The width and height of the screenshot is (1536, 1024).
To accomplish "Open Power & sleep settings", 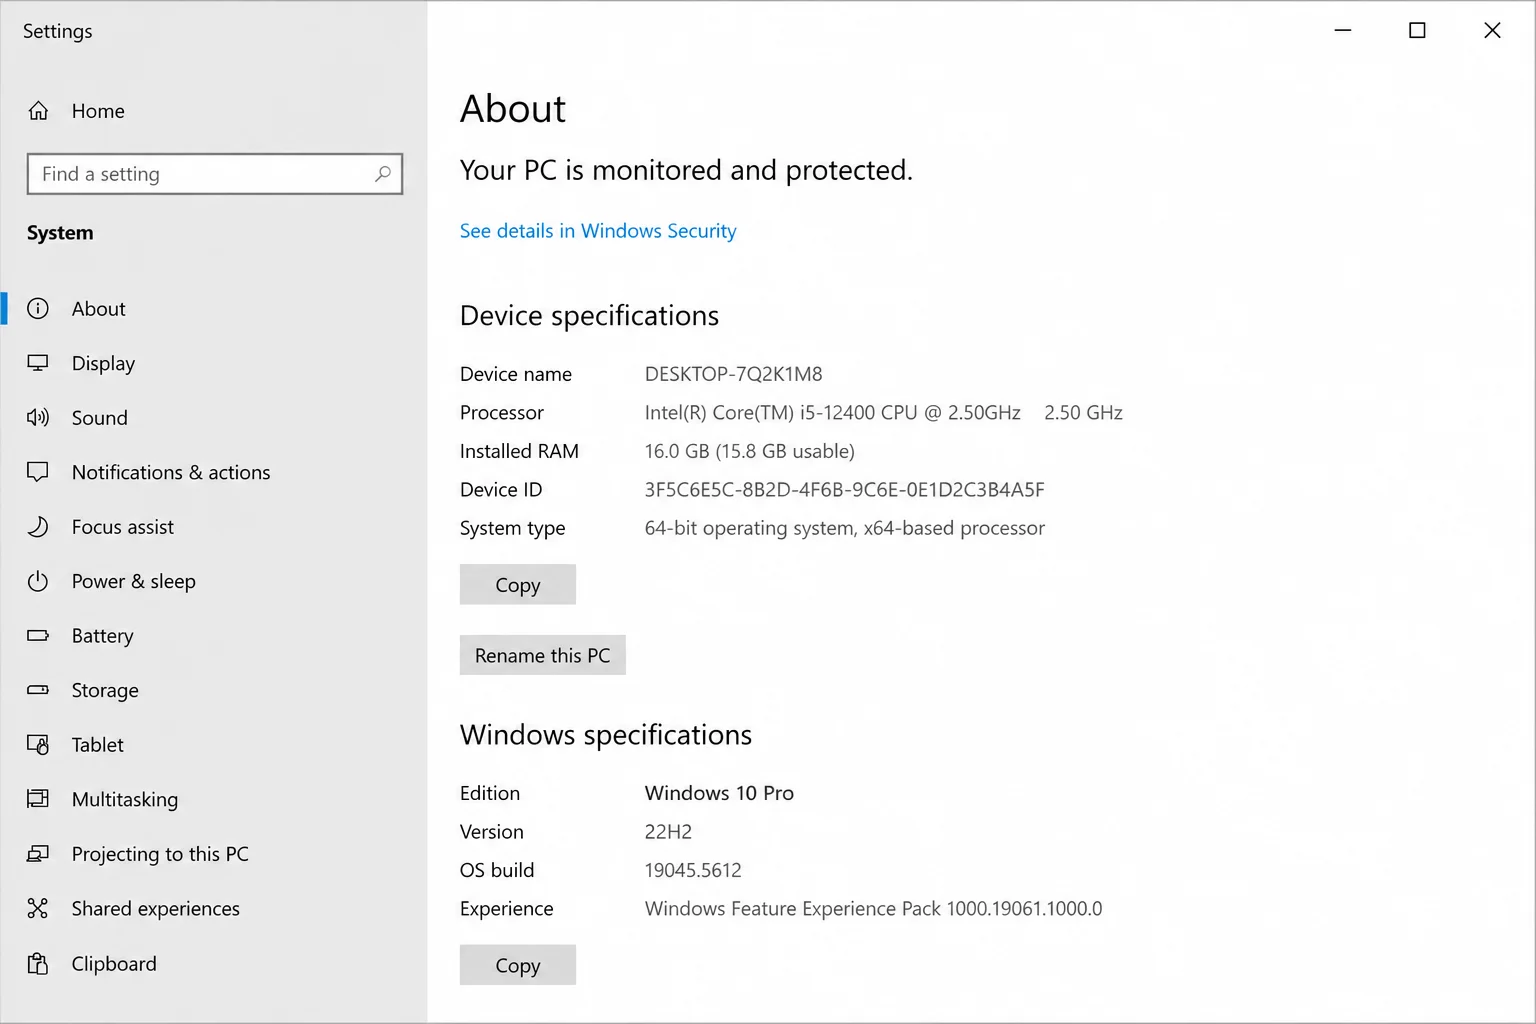I will 134,582.
